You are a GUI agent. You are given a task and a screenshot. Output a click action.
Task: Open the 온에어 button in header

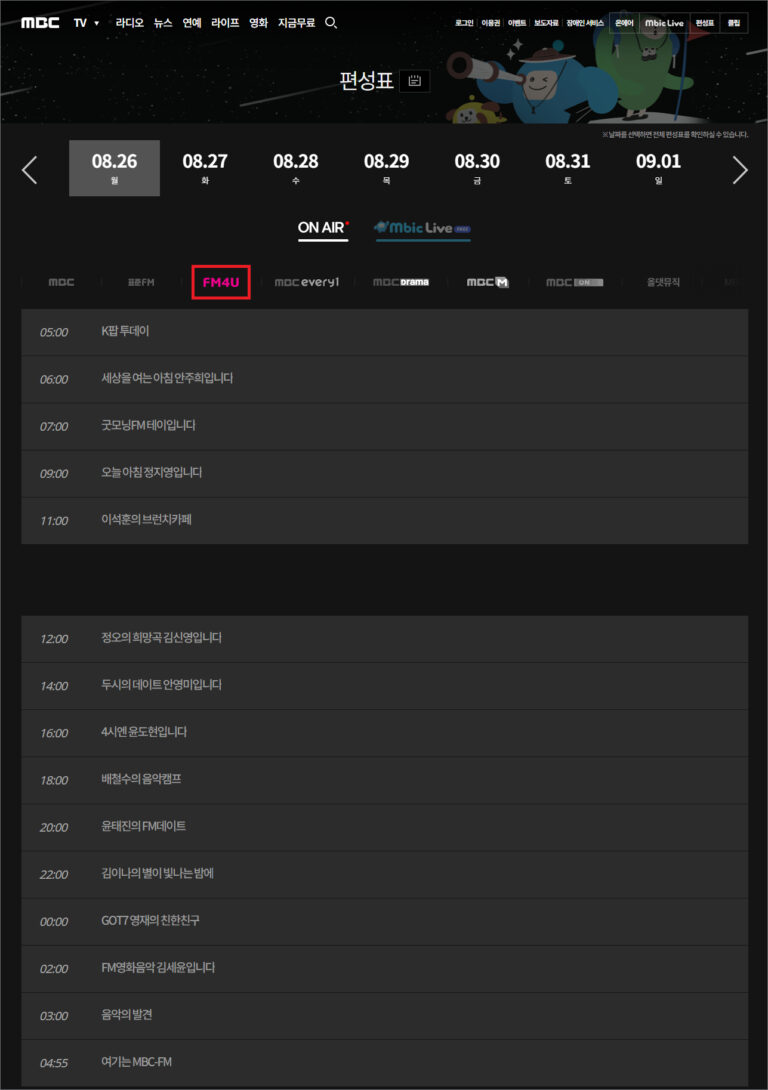pos(624,23)
